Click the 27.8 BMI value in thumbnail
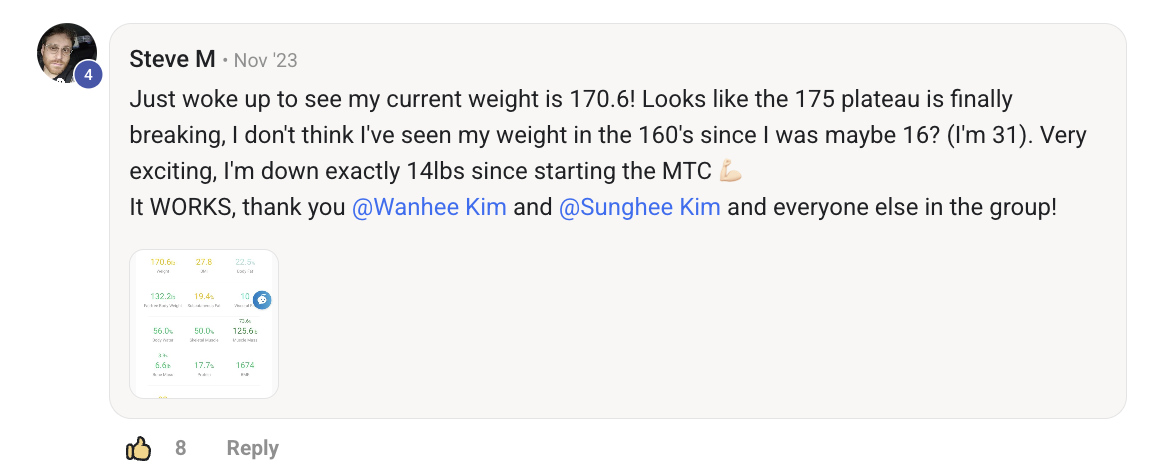The width and height of the screenshot is (1160, 474). 204,262
